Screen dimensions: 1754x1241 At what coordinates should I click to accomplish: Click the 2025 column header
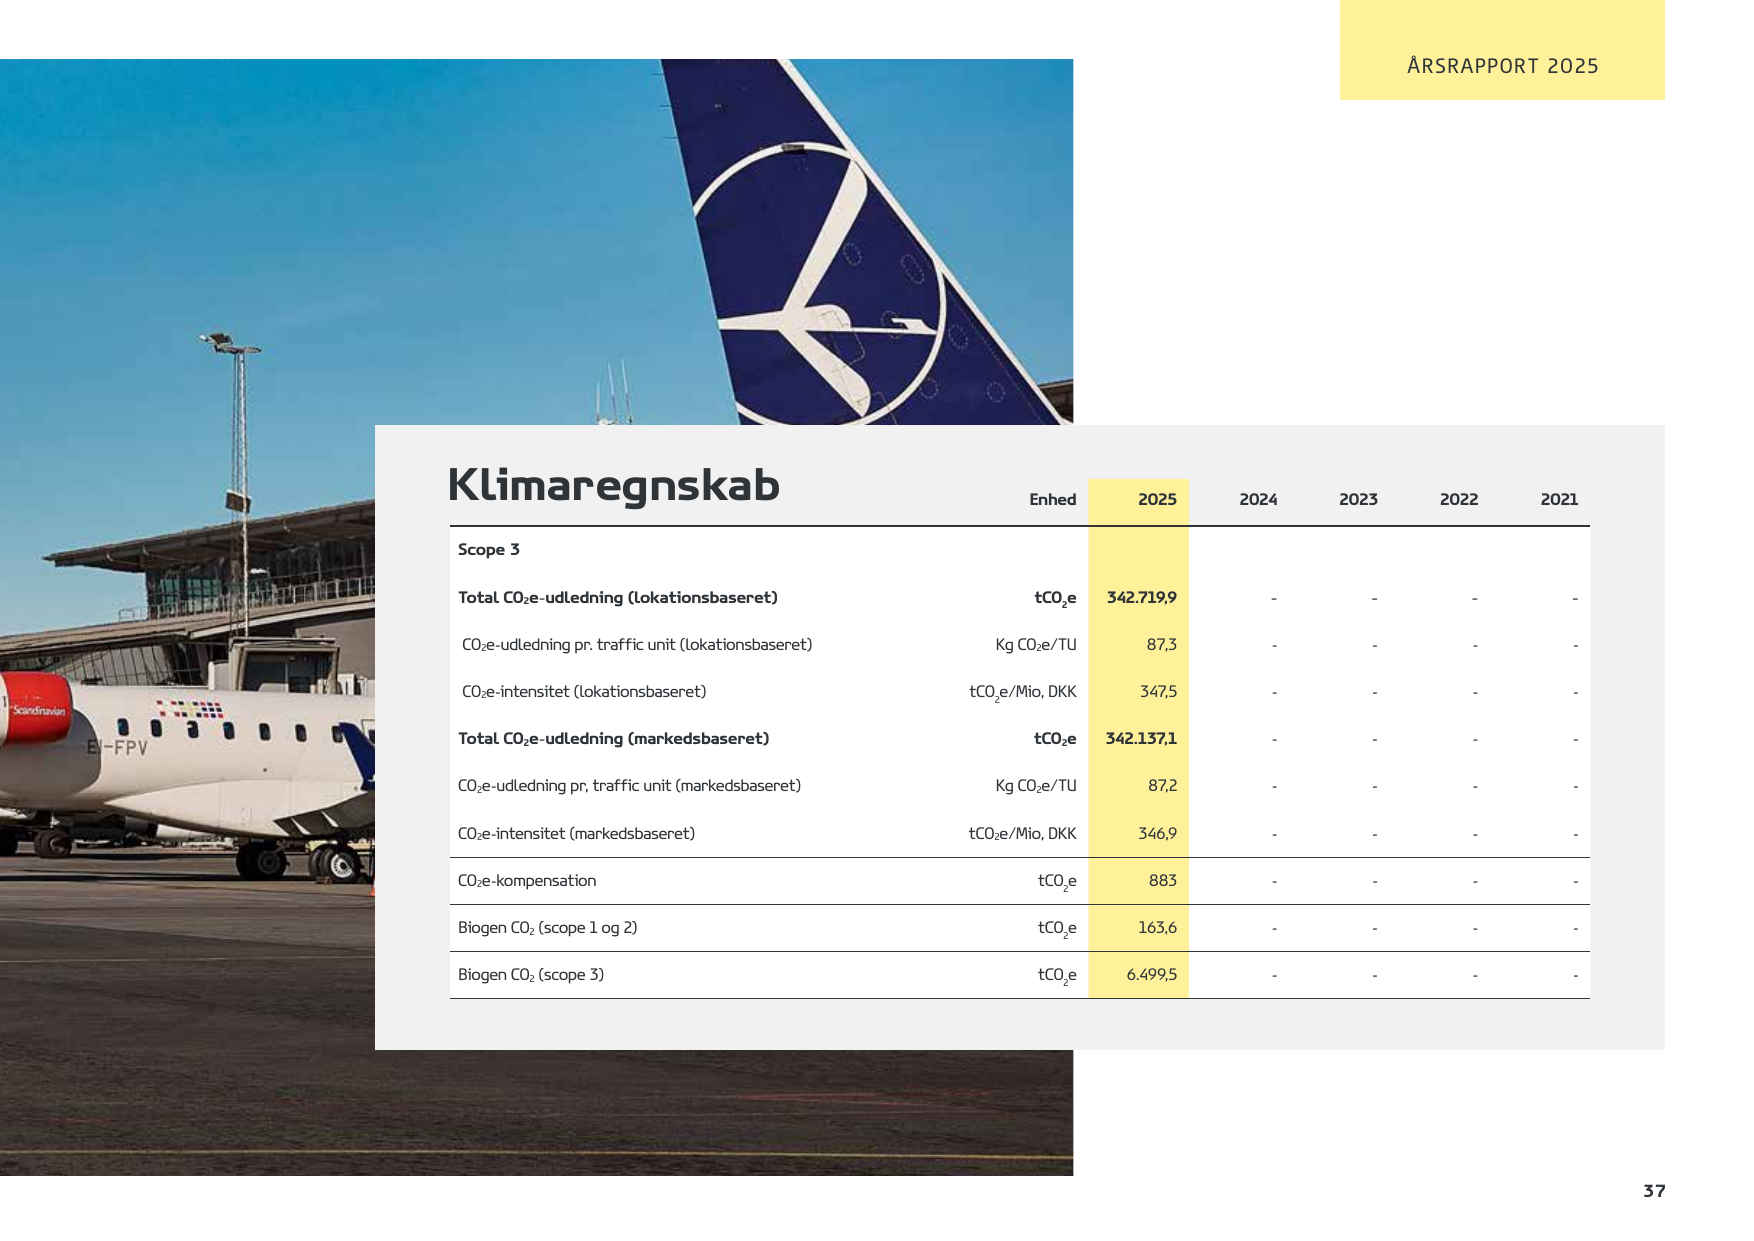[1157, 499]
